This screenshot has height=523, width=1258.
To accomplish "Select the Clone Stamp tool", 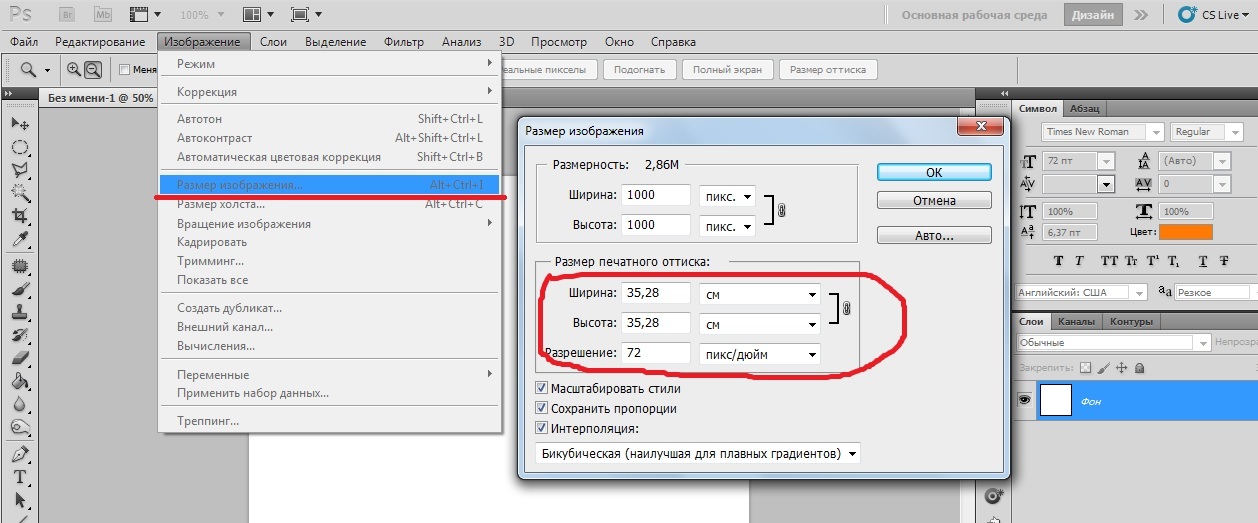I will 19,312.
